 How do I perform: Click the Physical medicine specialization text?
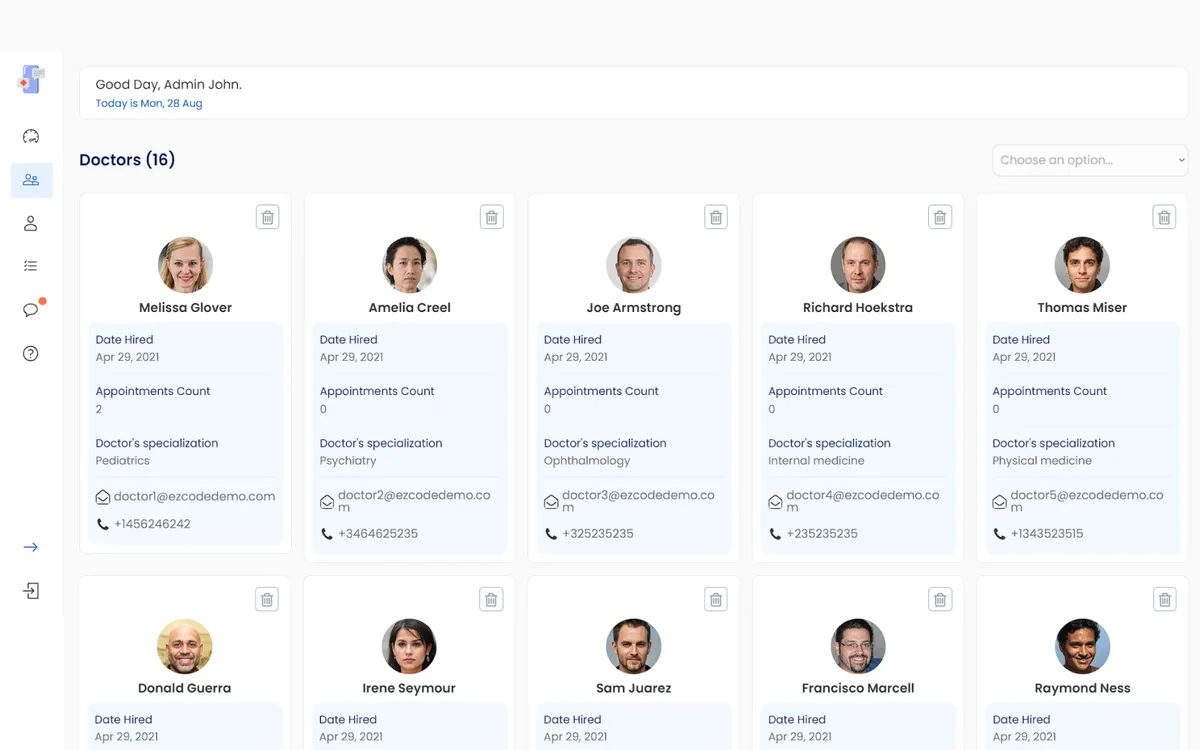coord(1042,461)
